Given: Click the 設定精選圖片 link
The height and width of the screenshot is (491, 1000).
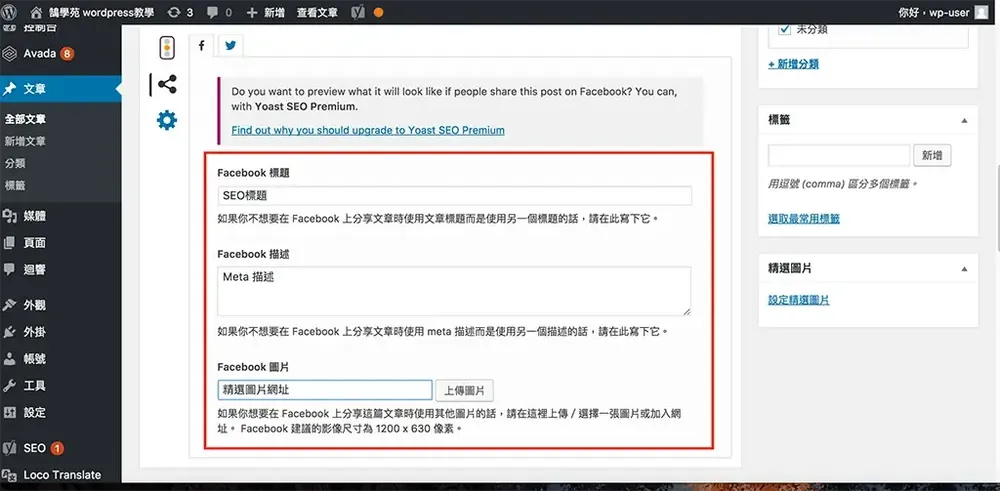Looking at the screenshot, I should 798,300.
